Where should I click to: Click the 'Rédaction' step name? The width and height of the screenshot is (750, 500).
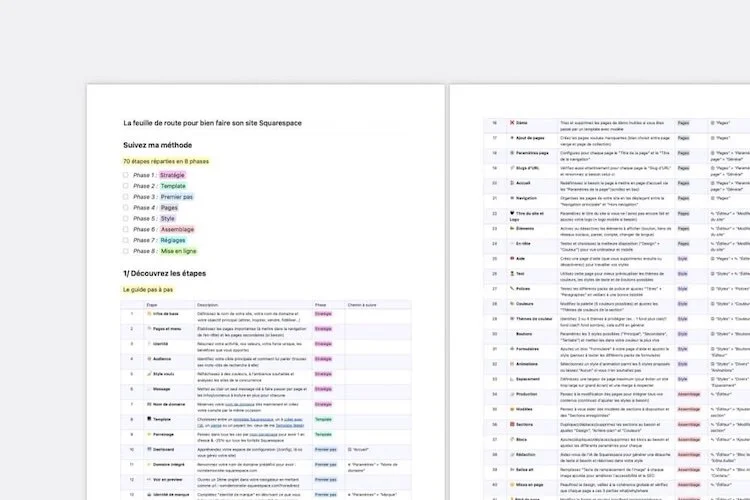coord(526,454)
